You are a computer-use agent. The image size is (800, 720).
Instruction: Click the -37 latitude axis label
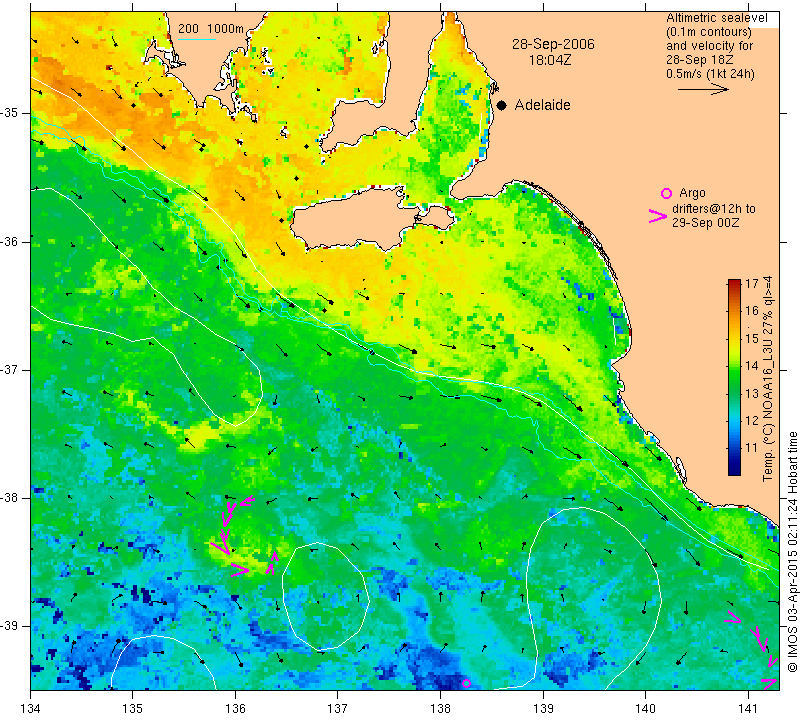(x=11, y=369)
